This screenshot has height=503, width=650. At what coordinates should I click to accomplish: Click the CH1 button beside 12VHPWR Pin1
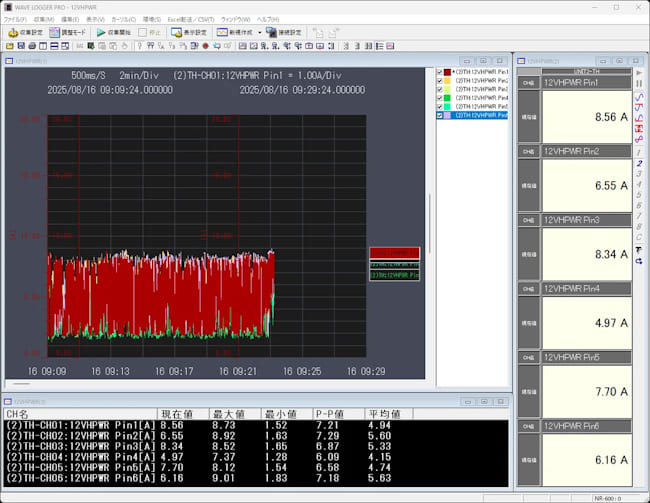[x=527, y=84]
